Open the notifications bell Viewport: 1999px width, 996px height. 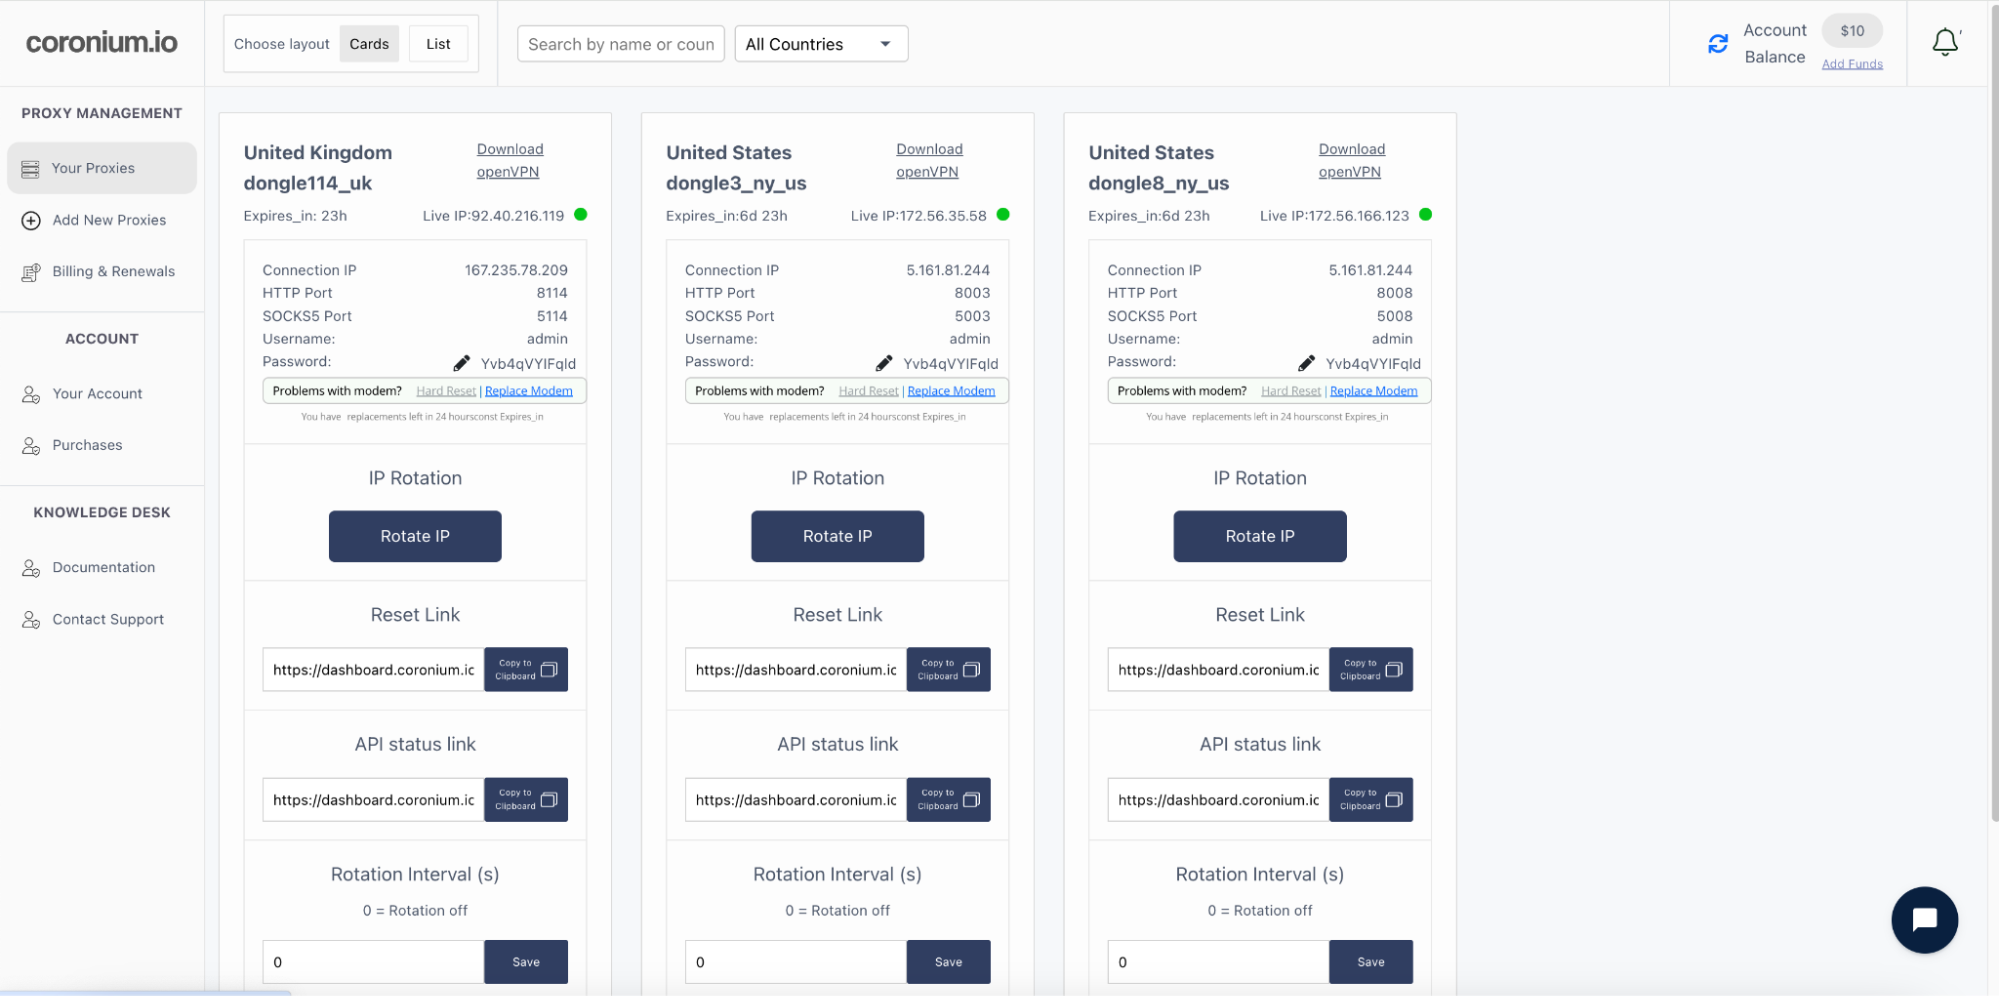tap(1945, 42)
